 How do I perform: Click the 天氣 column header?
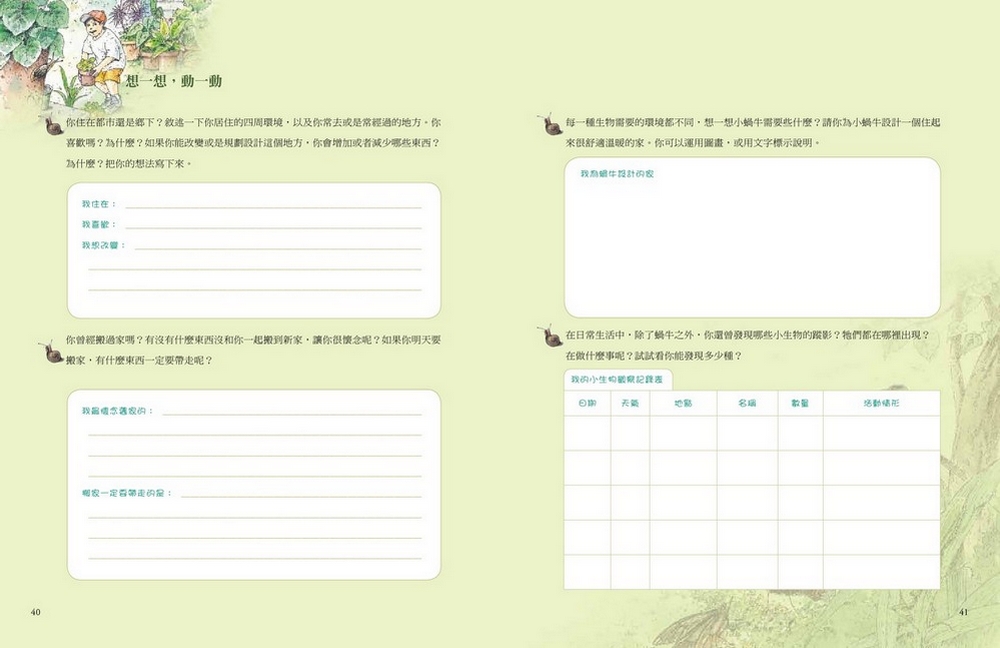point(630,403)
